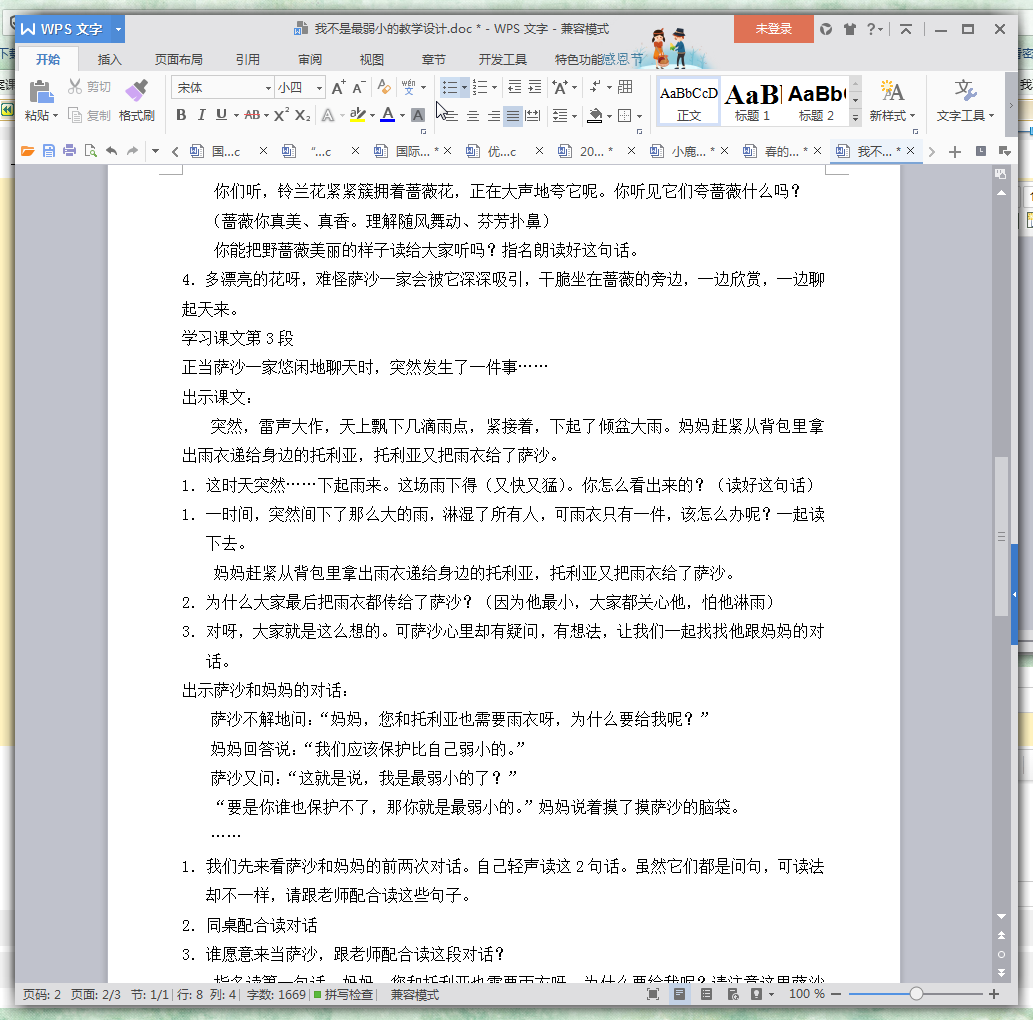Decrease paragraph indent
1033x1020 pixels.
(x=515, y=87)
